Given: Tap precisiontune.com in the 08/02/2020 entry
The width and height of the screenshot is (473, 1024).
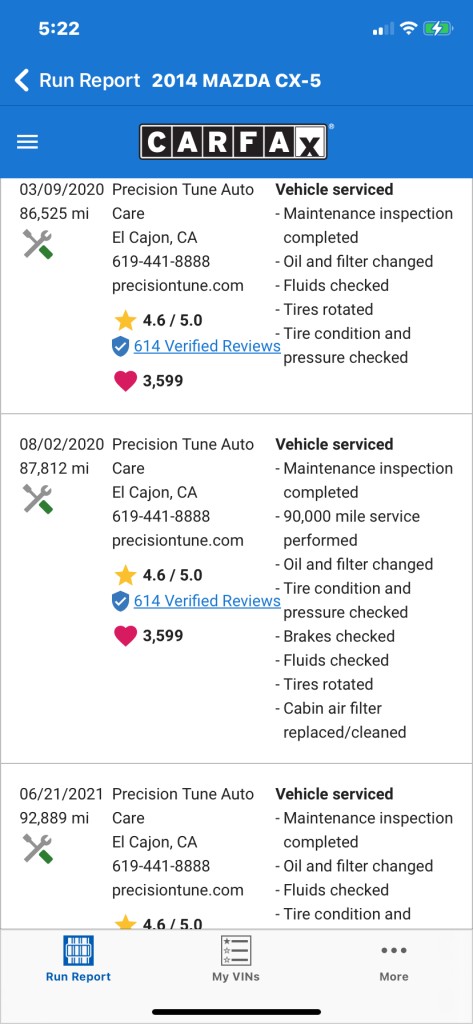Looking at the screenshot, I should coord(178,540).
